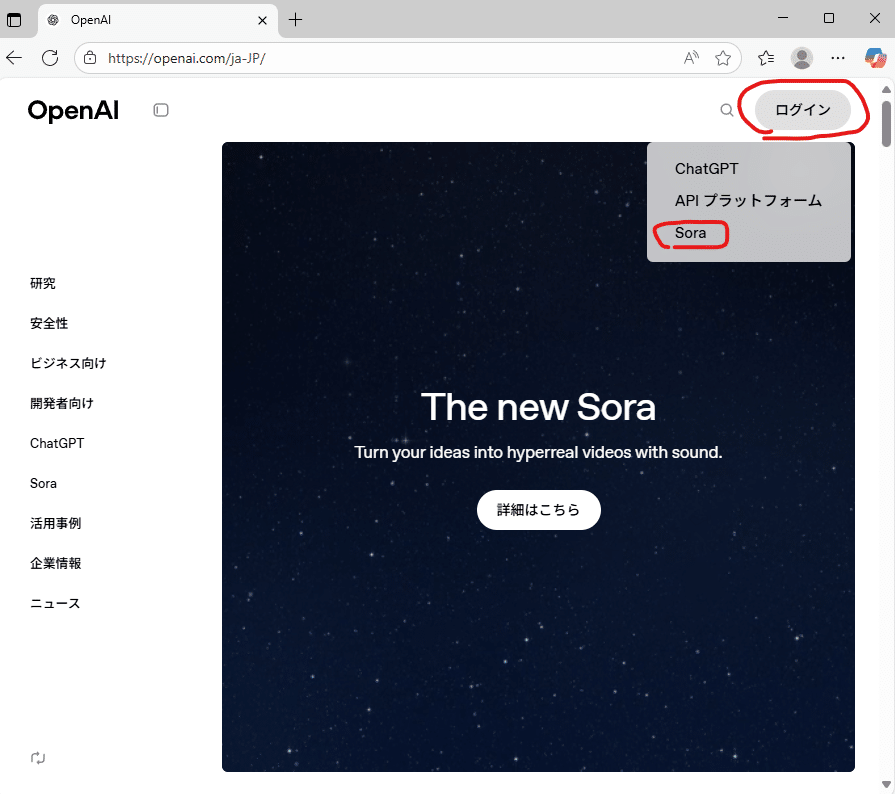Click inside the browser address bar

pos(300,58)
